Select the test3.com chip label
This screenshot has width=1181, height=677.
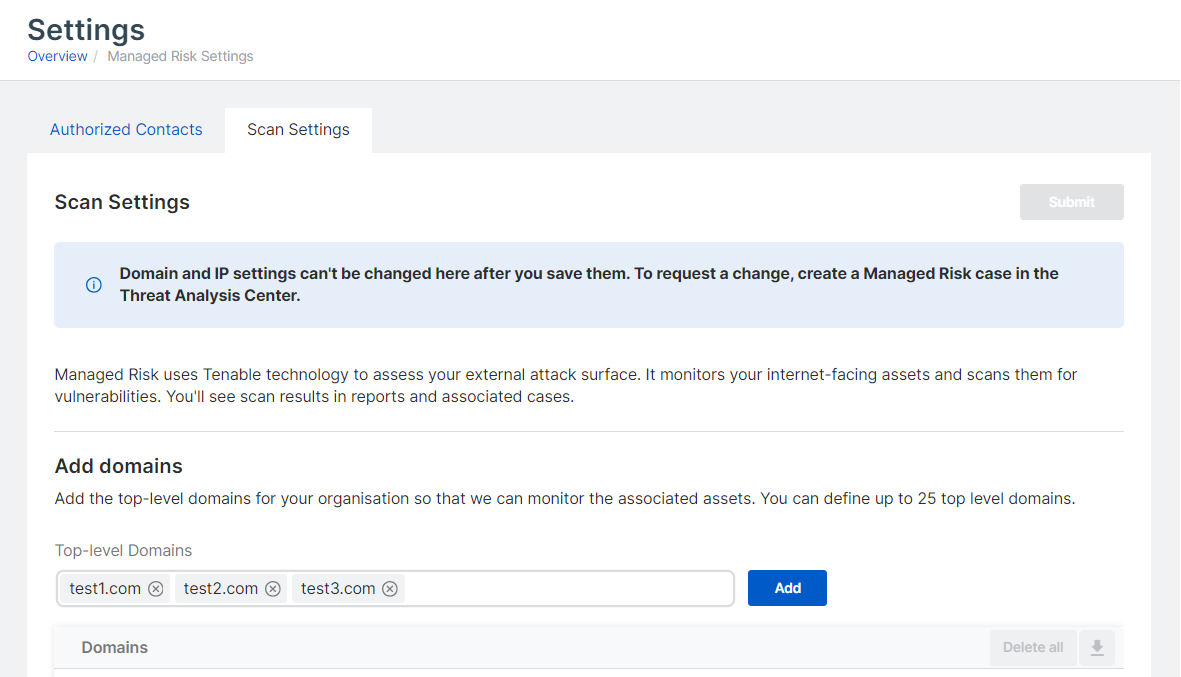point(338,589)
